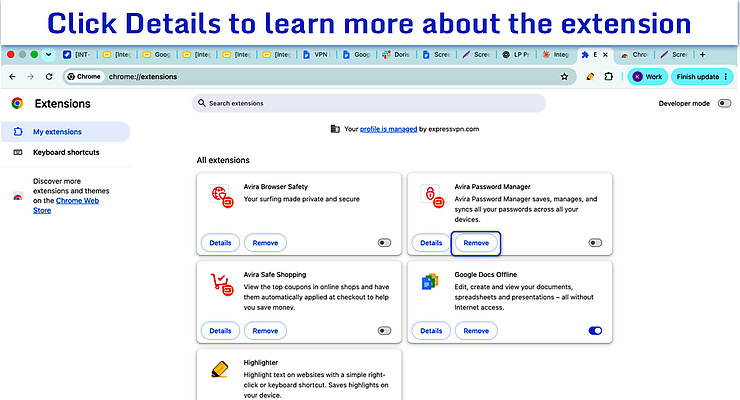Click into the Search extensions field
Viewport: 740px width, 400px height.
369,103
